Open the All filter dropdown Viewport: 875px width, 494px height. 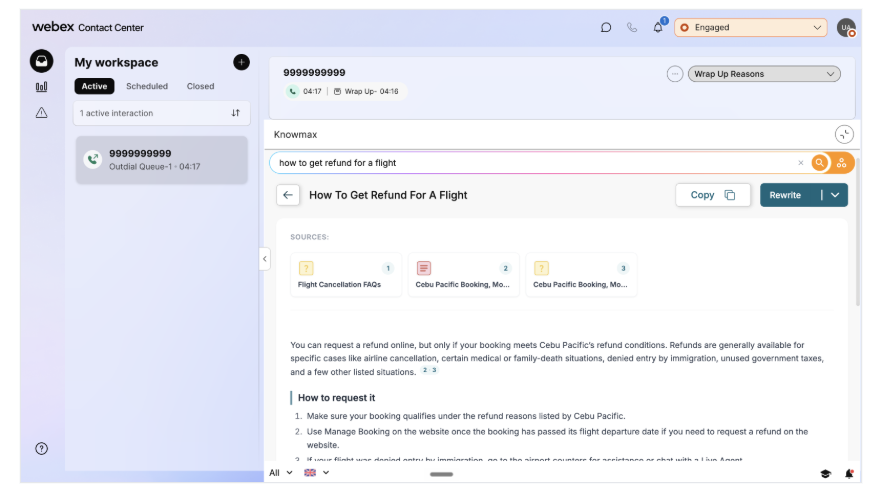(281, 473)
